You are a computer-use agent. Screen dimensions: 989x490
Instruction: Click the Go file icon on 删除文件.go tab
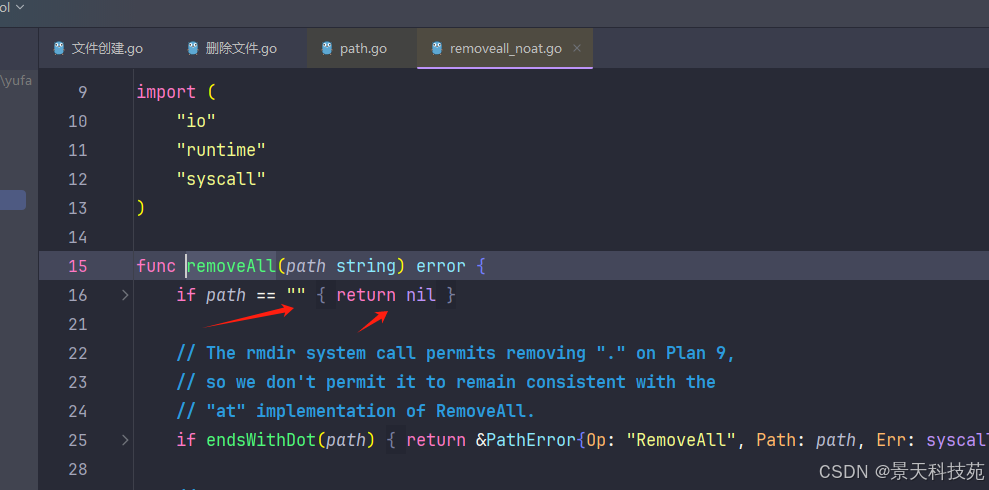[x=193, y=48]
